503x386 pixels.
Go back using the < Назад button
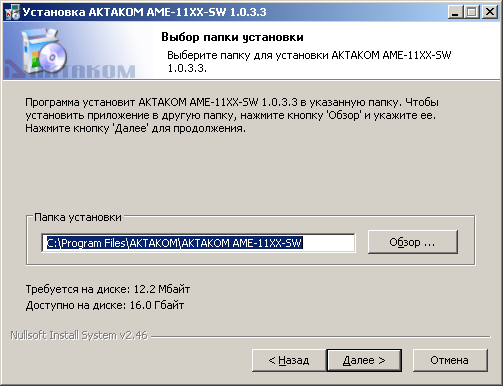click(289, 360)
